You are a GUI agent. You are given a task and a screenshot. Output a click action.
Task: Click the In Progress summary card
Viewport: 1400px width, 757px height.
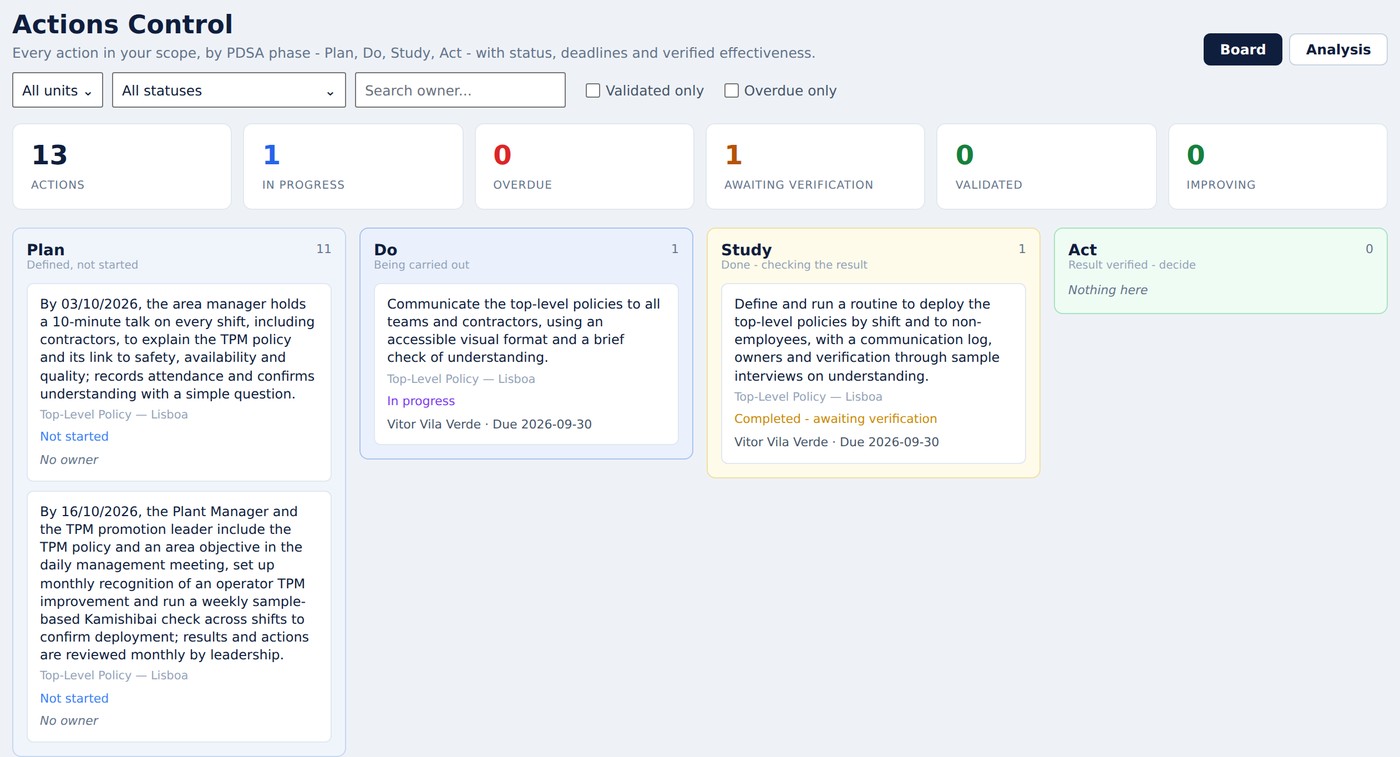click(x=353, y=167)
